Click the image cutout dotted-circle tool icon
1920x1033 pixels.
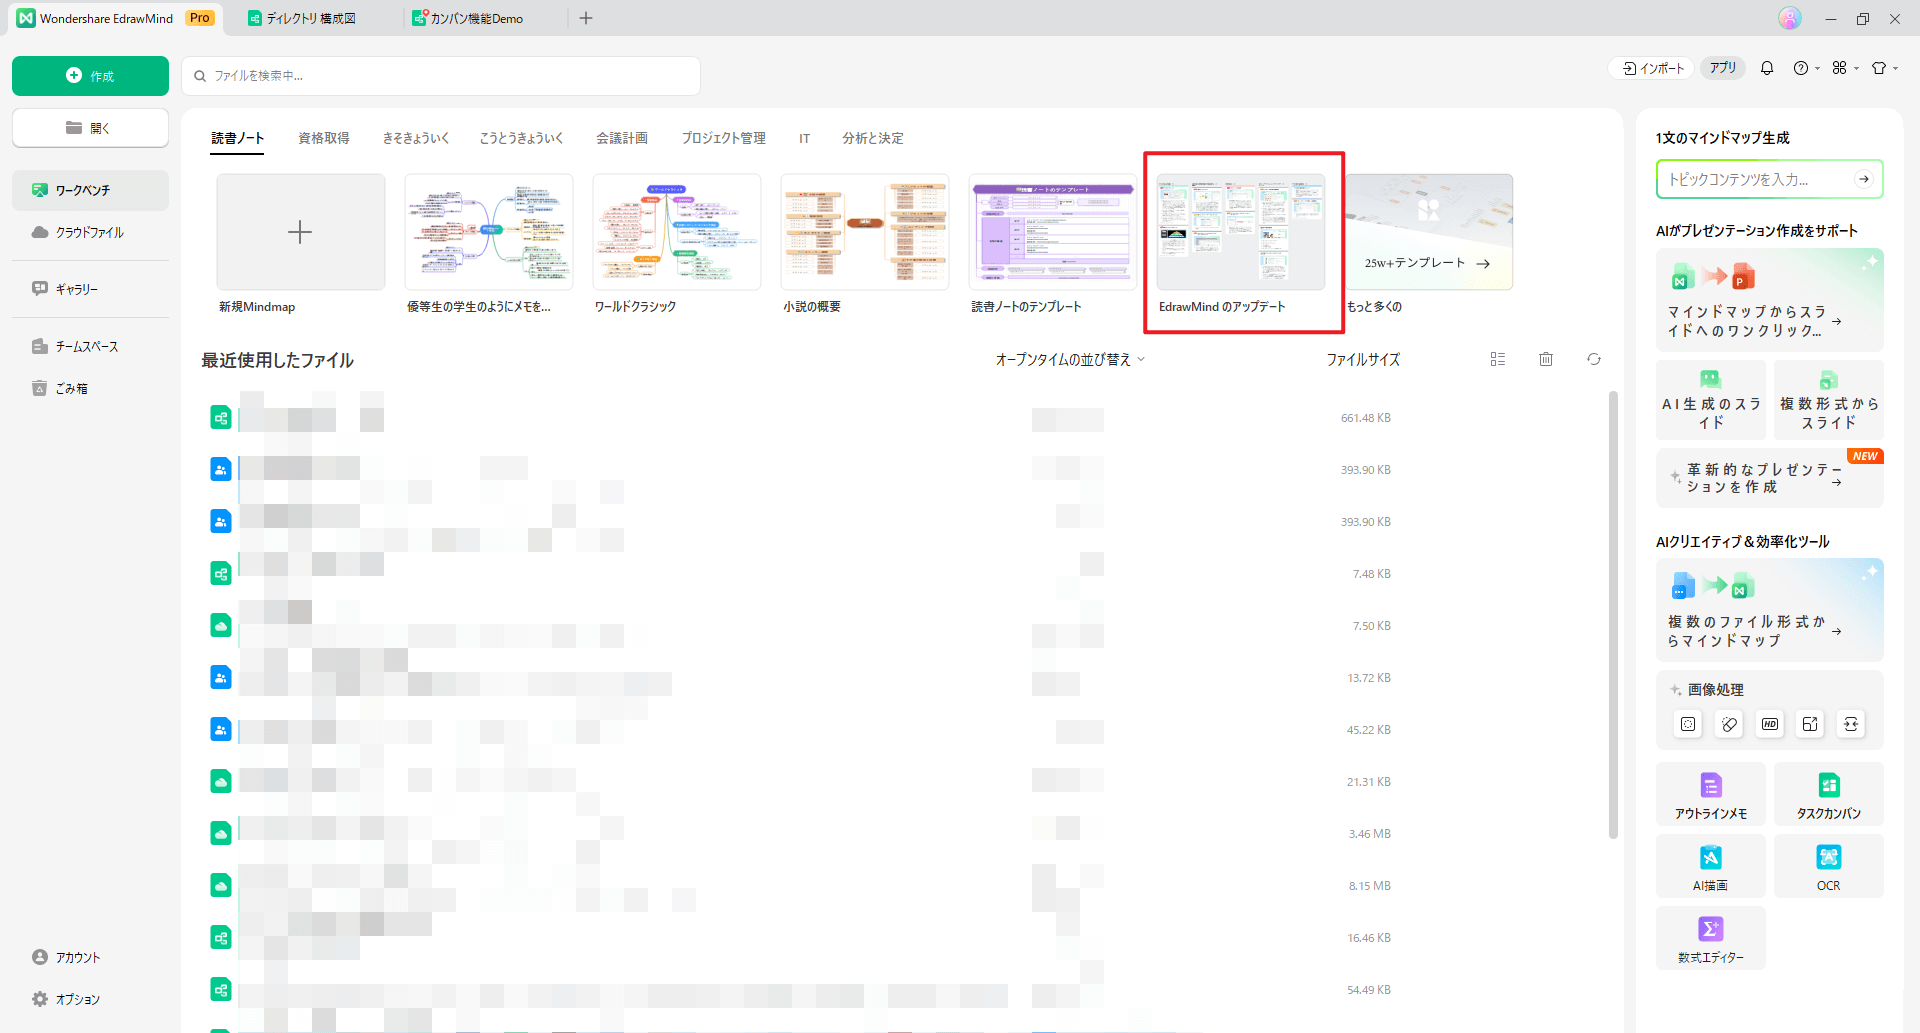pos(1688,724)
